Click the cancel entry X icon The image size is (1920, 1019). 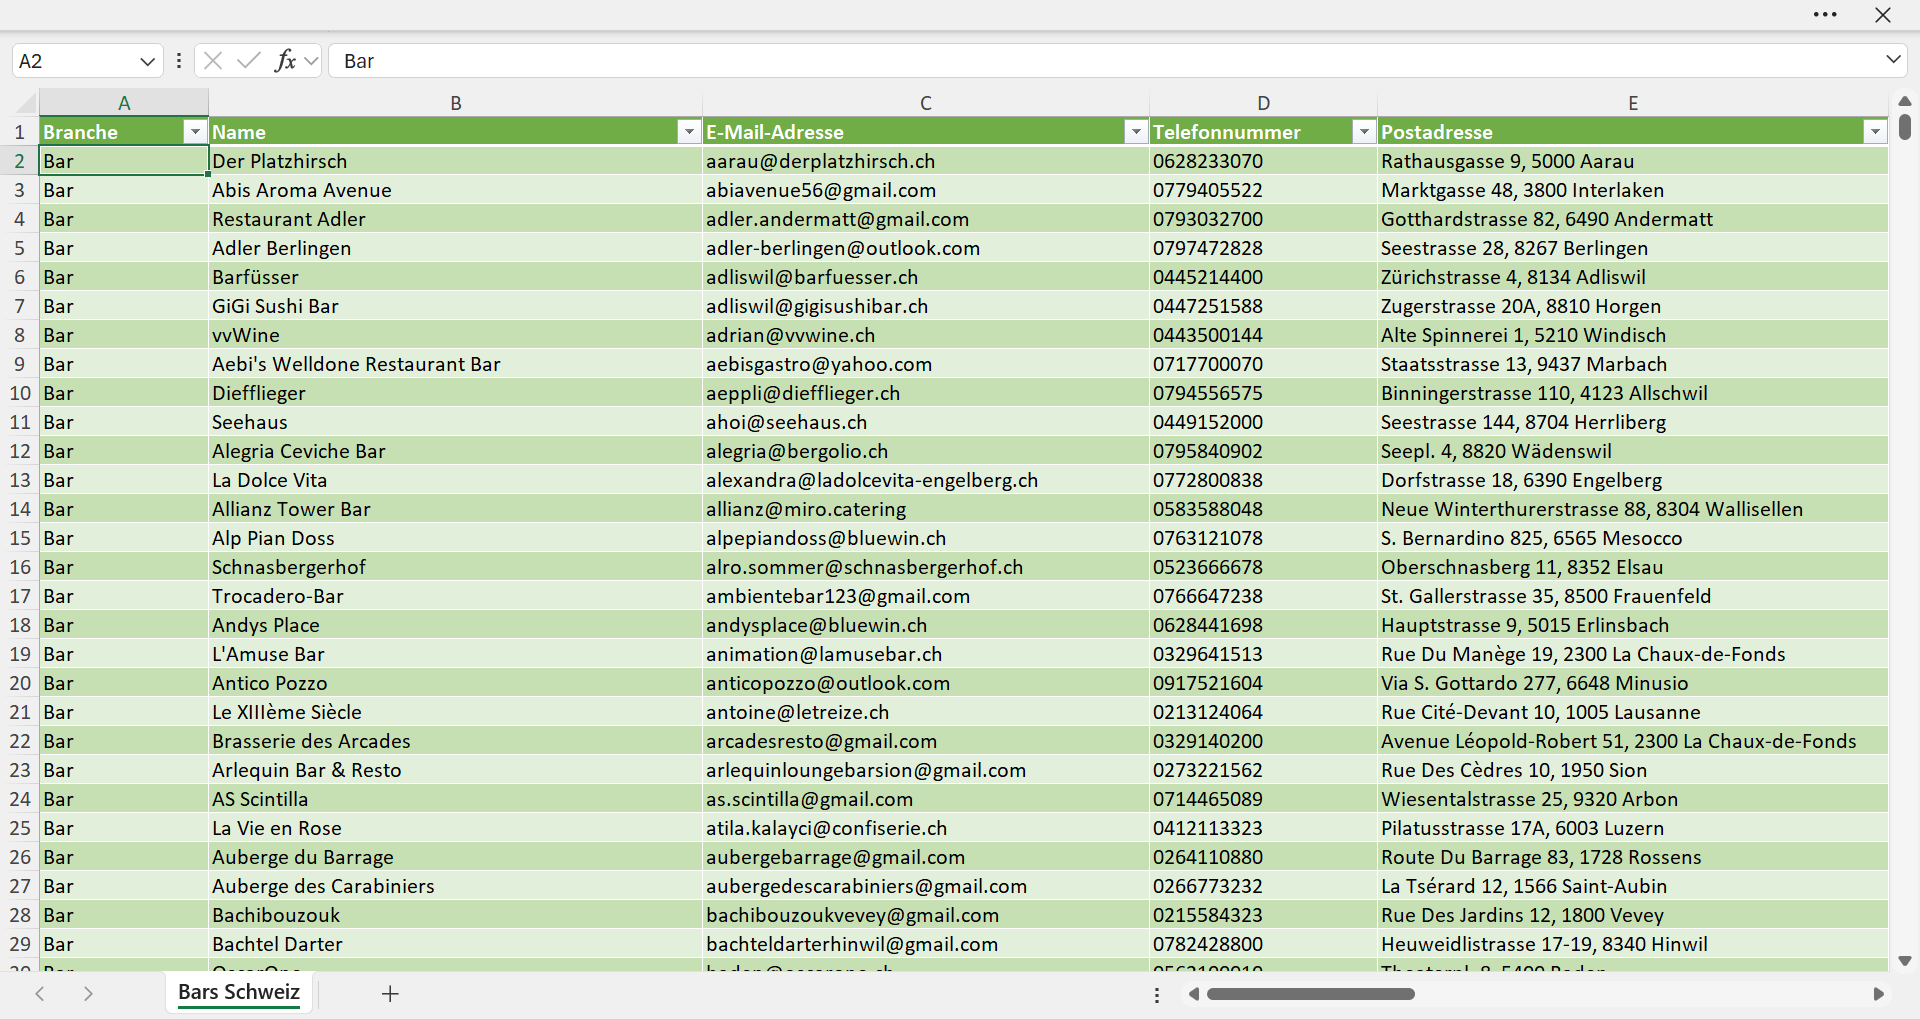coord(212,61)
